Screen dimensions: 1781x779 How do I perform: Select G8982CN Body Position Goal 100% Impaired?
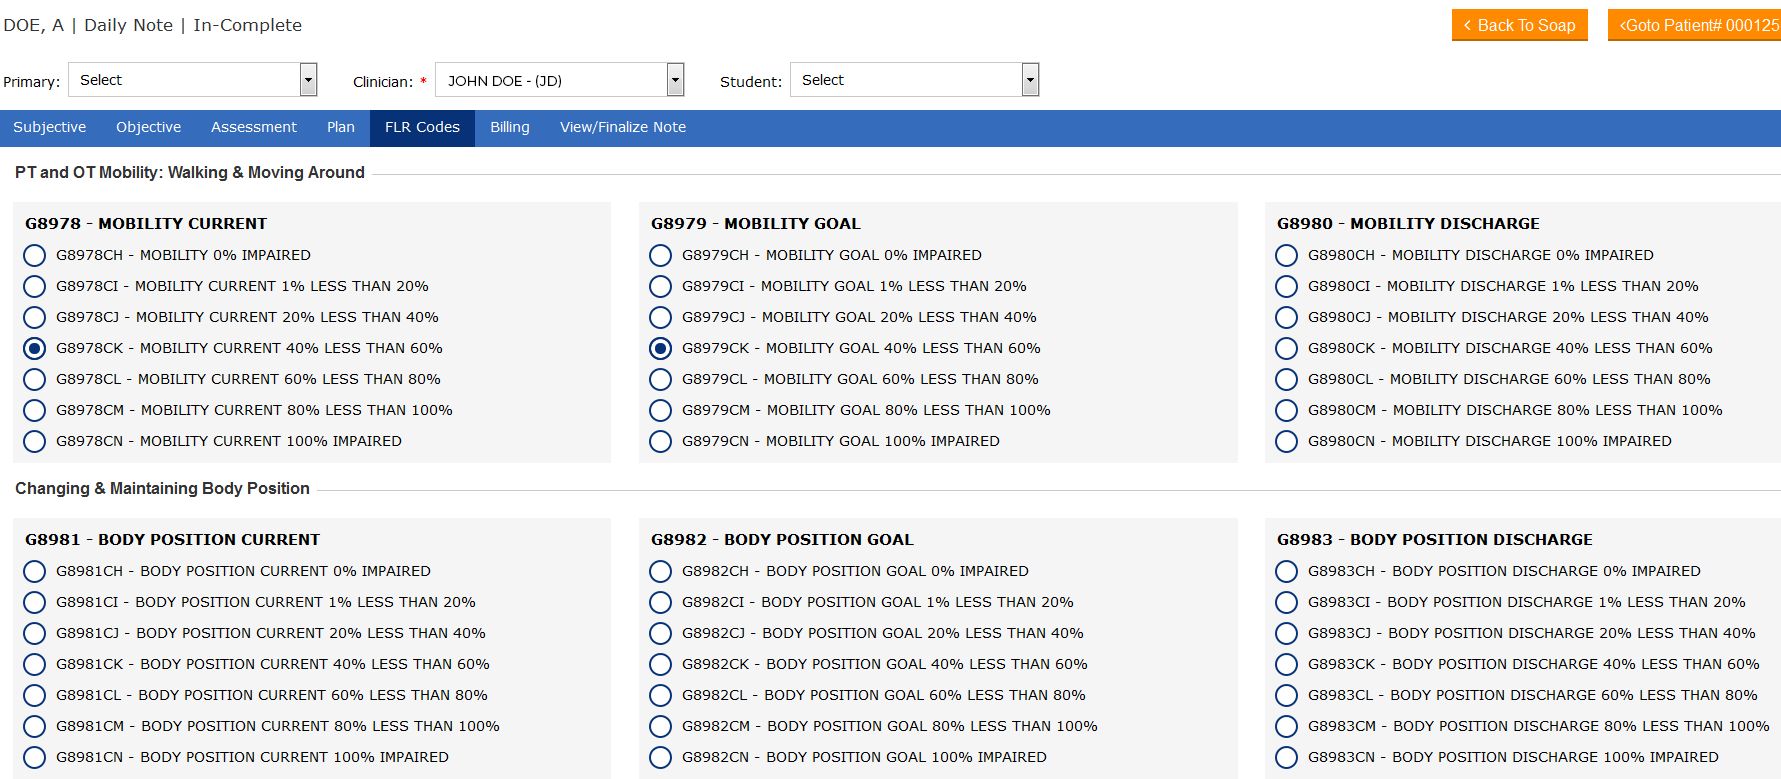(x=660, y=758)
